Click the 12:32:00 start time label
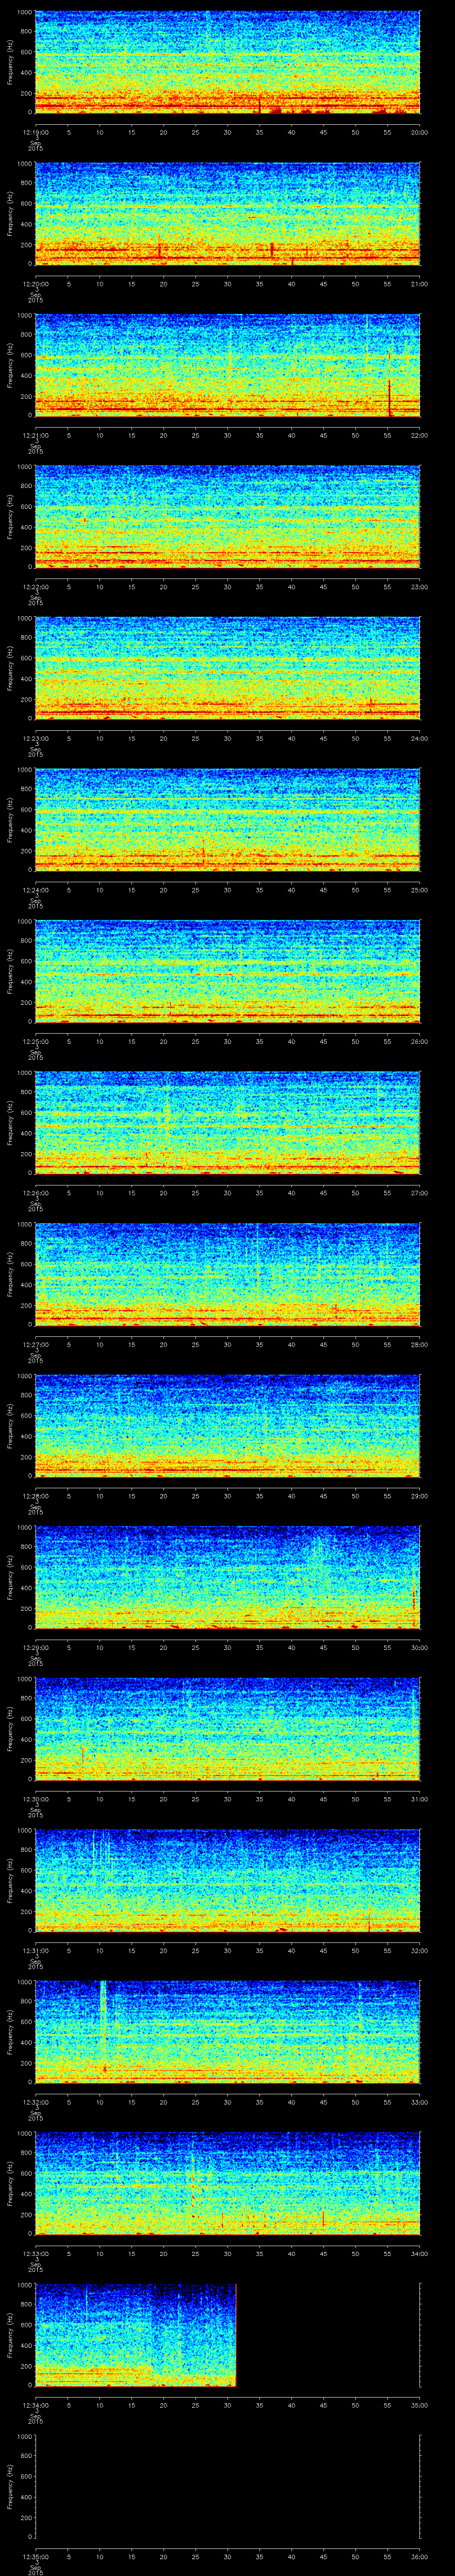 (x=35, y=2101)
